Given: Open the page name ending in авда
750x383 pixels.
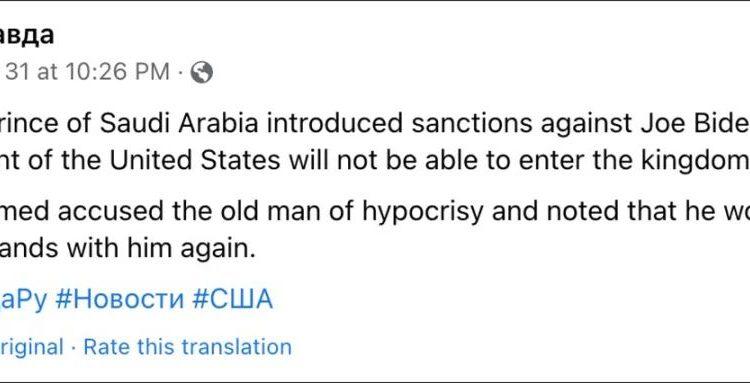Looking at the screenshot, I should [x=27, y=35].
